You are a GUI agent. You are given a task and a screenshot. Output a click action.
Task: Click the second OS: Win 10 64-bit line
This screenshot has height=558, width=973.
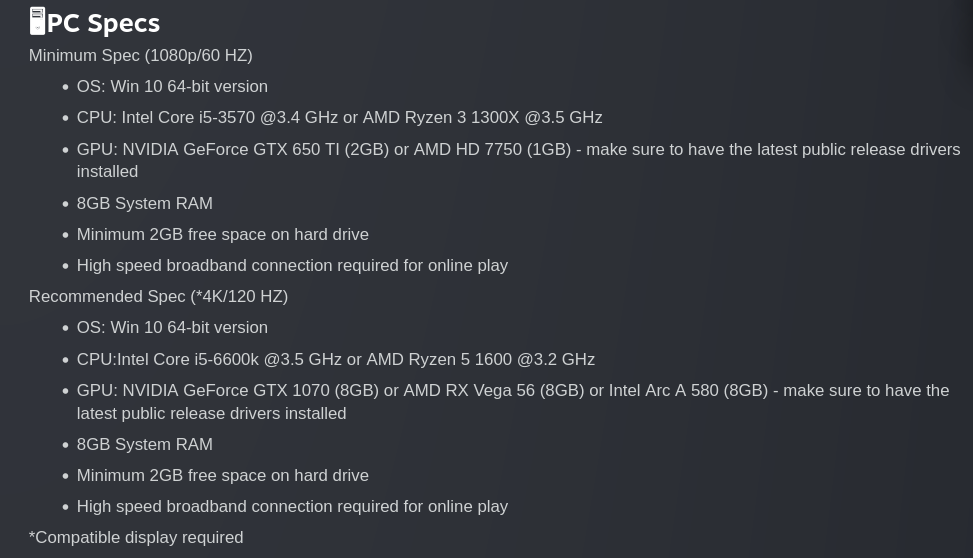point(172,327)
